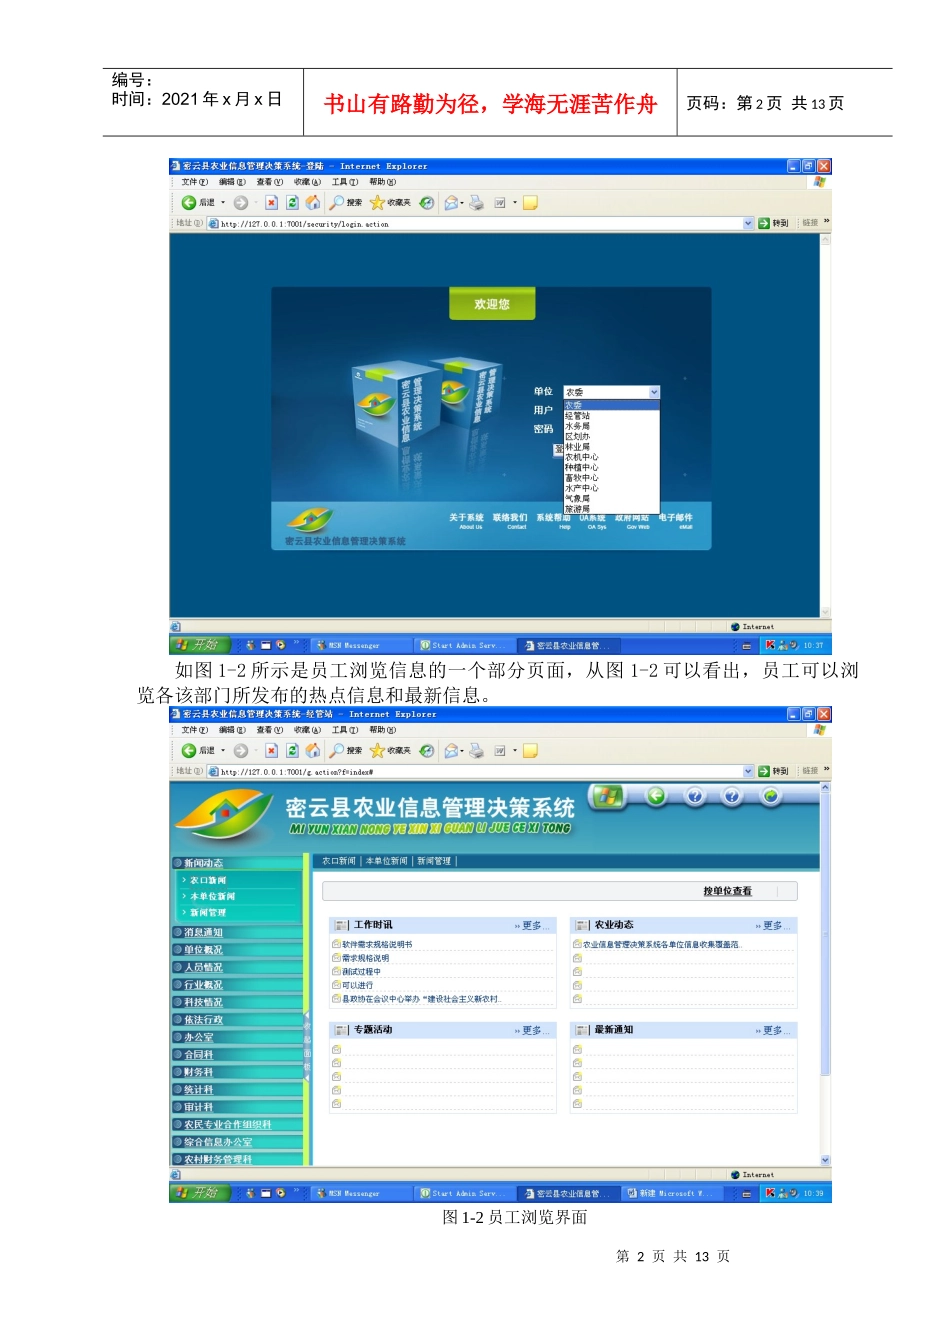
Task: Click vertical scrollbar of 经管站 window page
Action: [x=825, y=974]
